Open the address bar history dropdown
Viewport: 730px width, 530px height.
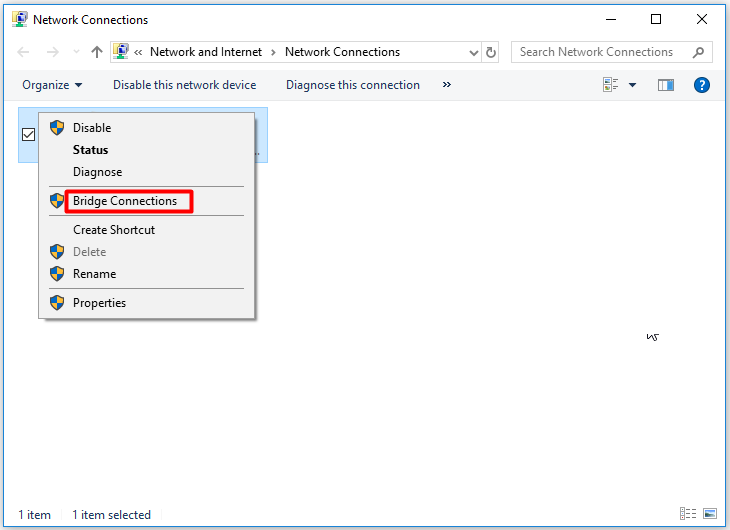tap(473, 53)
